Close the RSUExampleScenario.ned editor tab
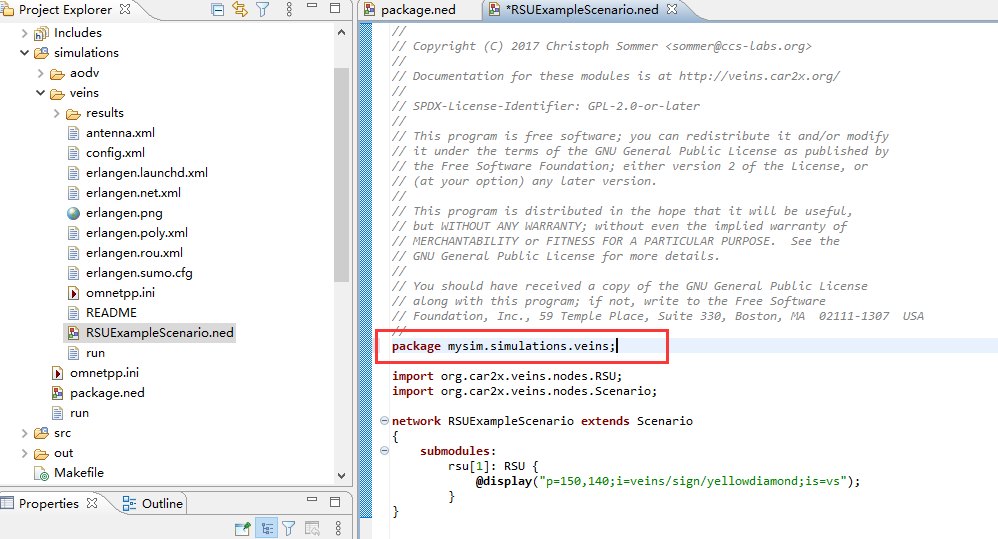Screen dimensions: 998x539 point(672,9)
